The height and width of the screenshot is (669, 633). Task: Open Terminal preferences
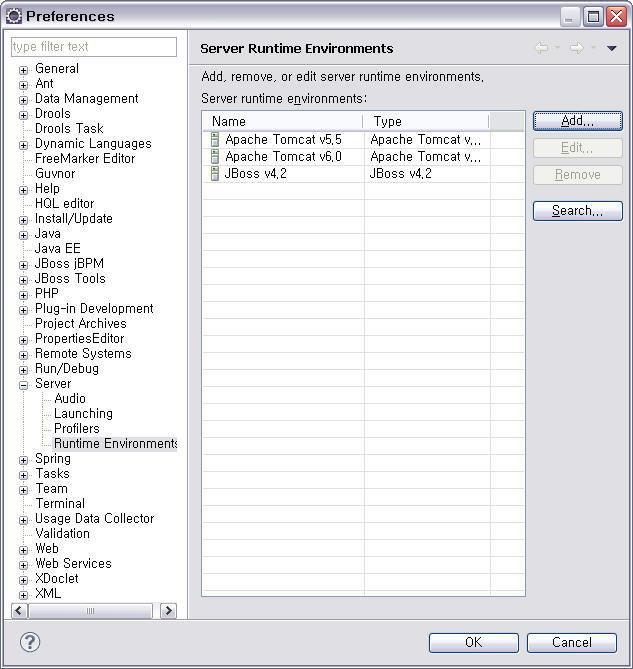60,503
